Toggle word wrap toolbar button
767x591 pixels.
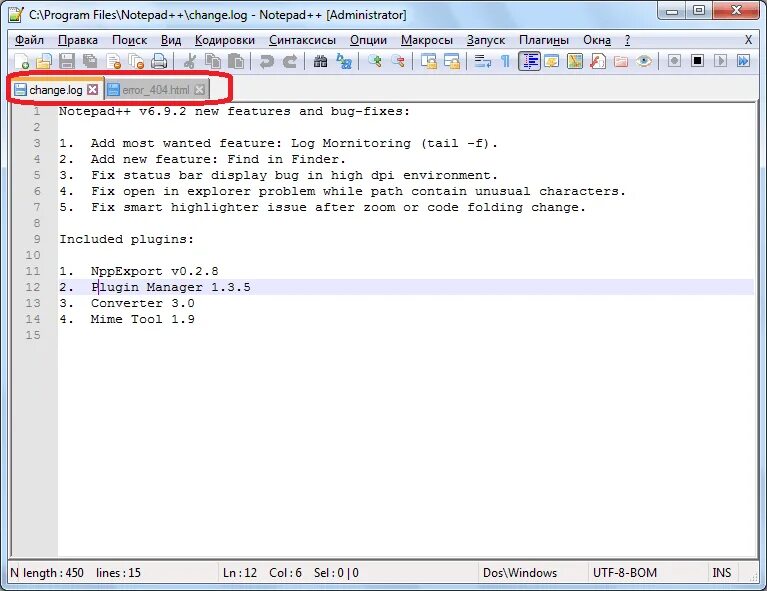[482, 62]
